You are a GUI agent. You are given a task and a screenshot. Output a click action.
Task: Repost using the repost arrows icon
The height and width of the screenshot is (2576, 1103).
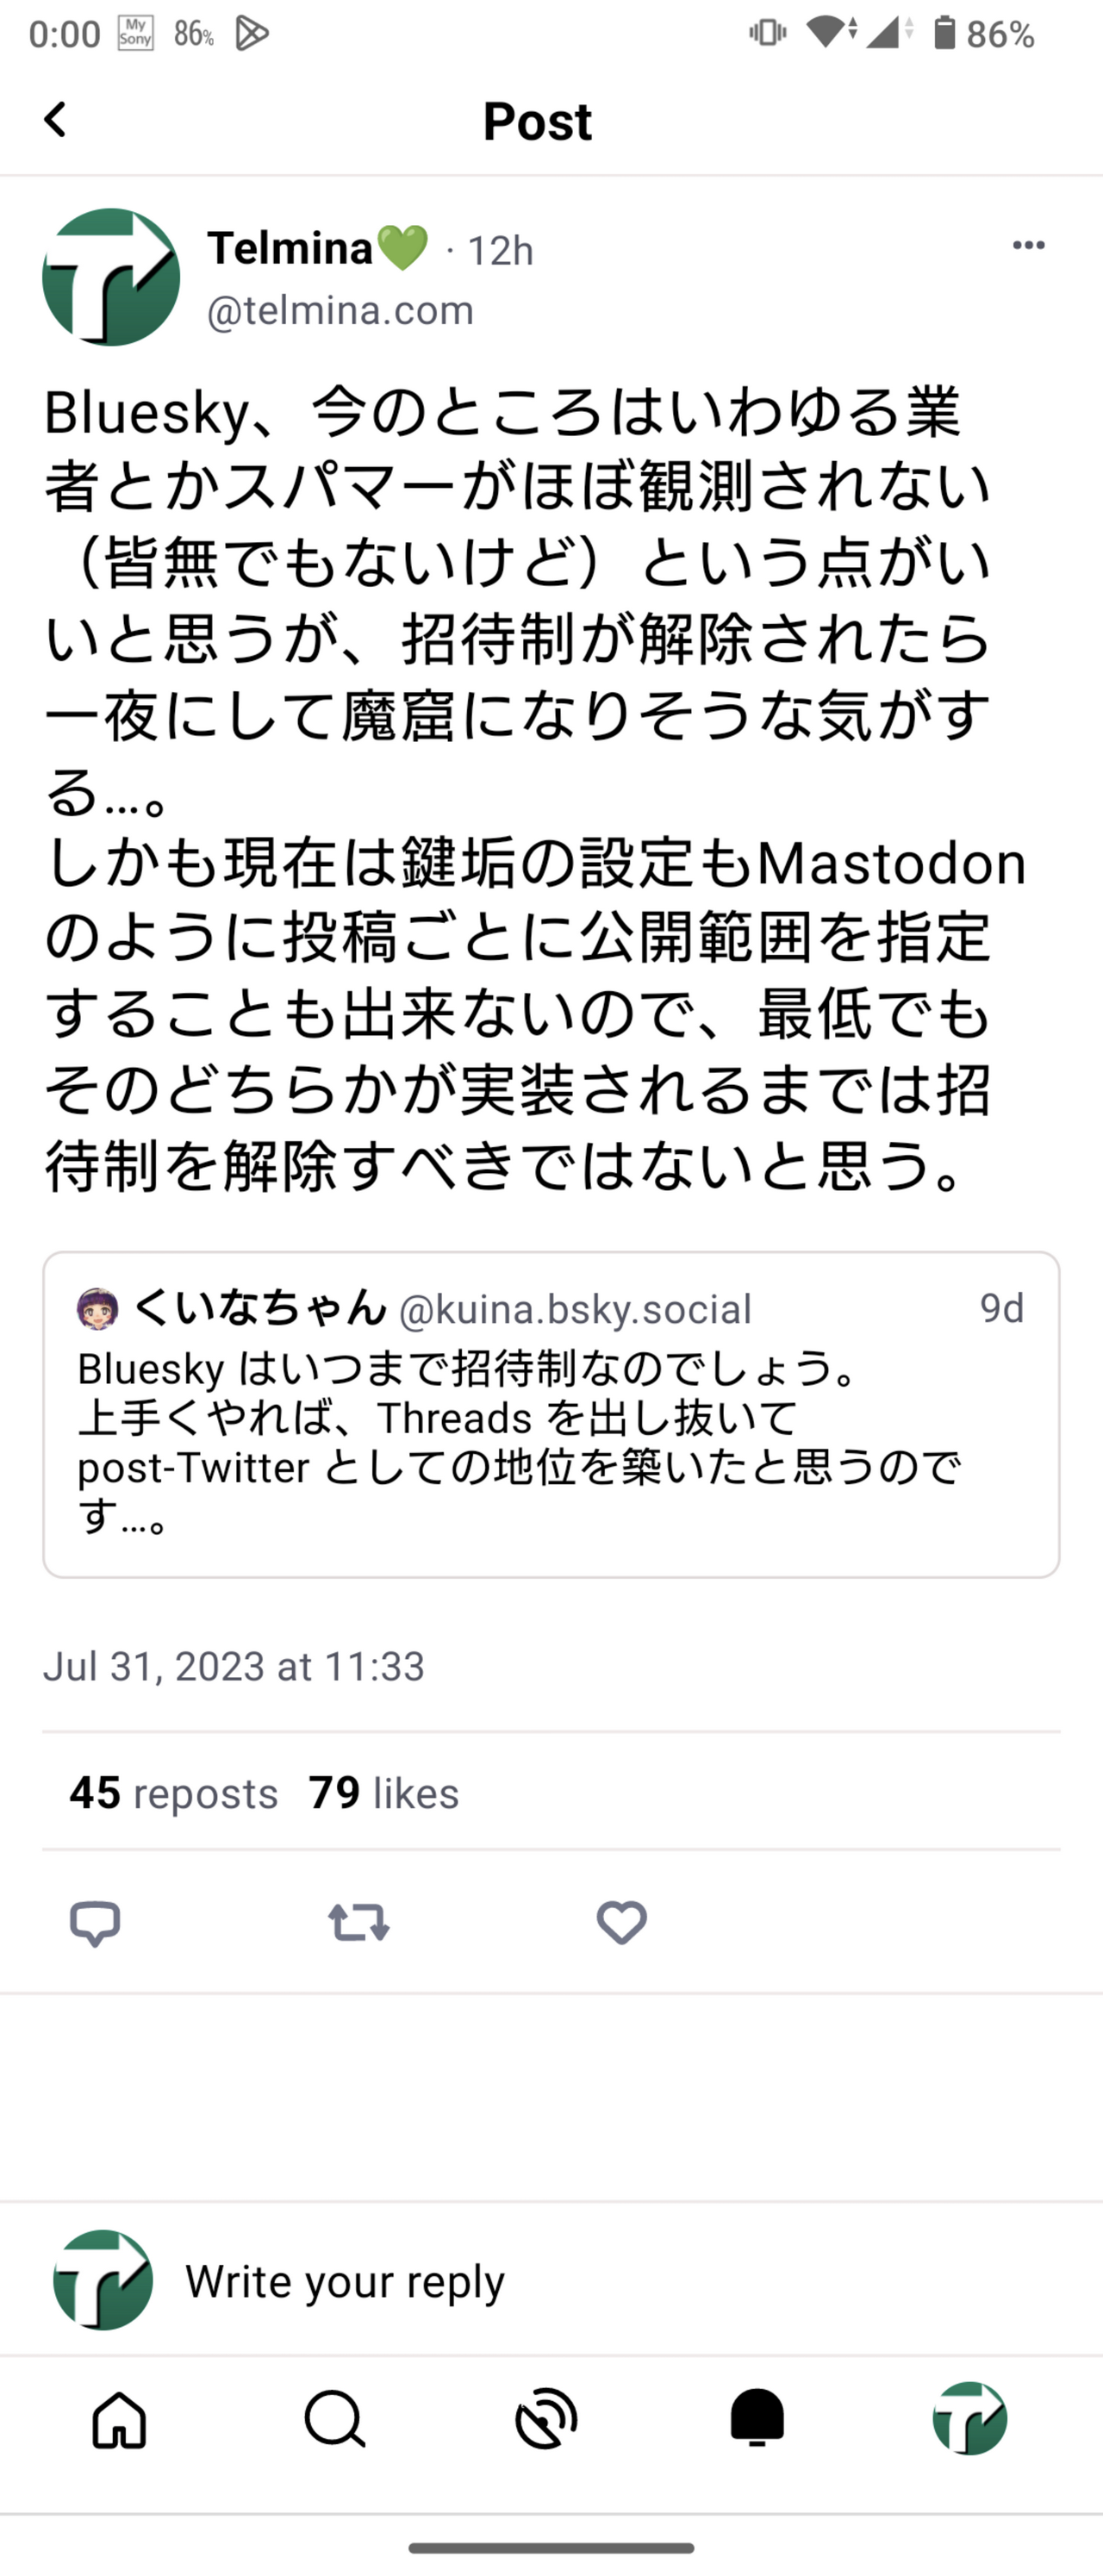358,1922
